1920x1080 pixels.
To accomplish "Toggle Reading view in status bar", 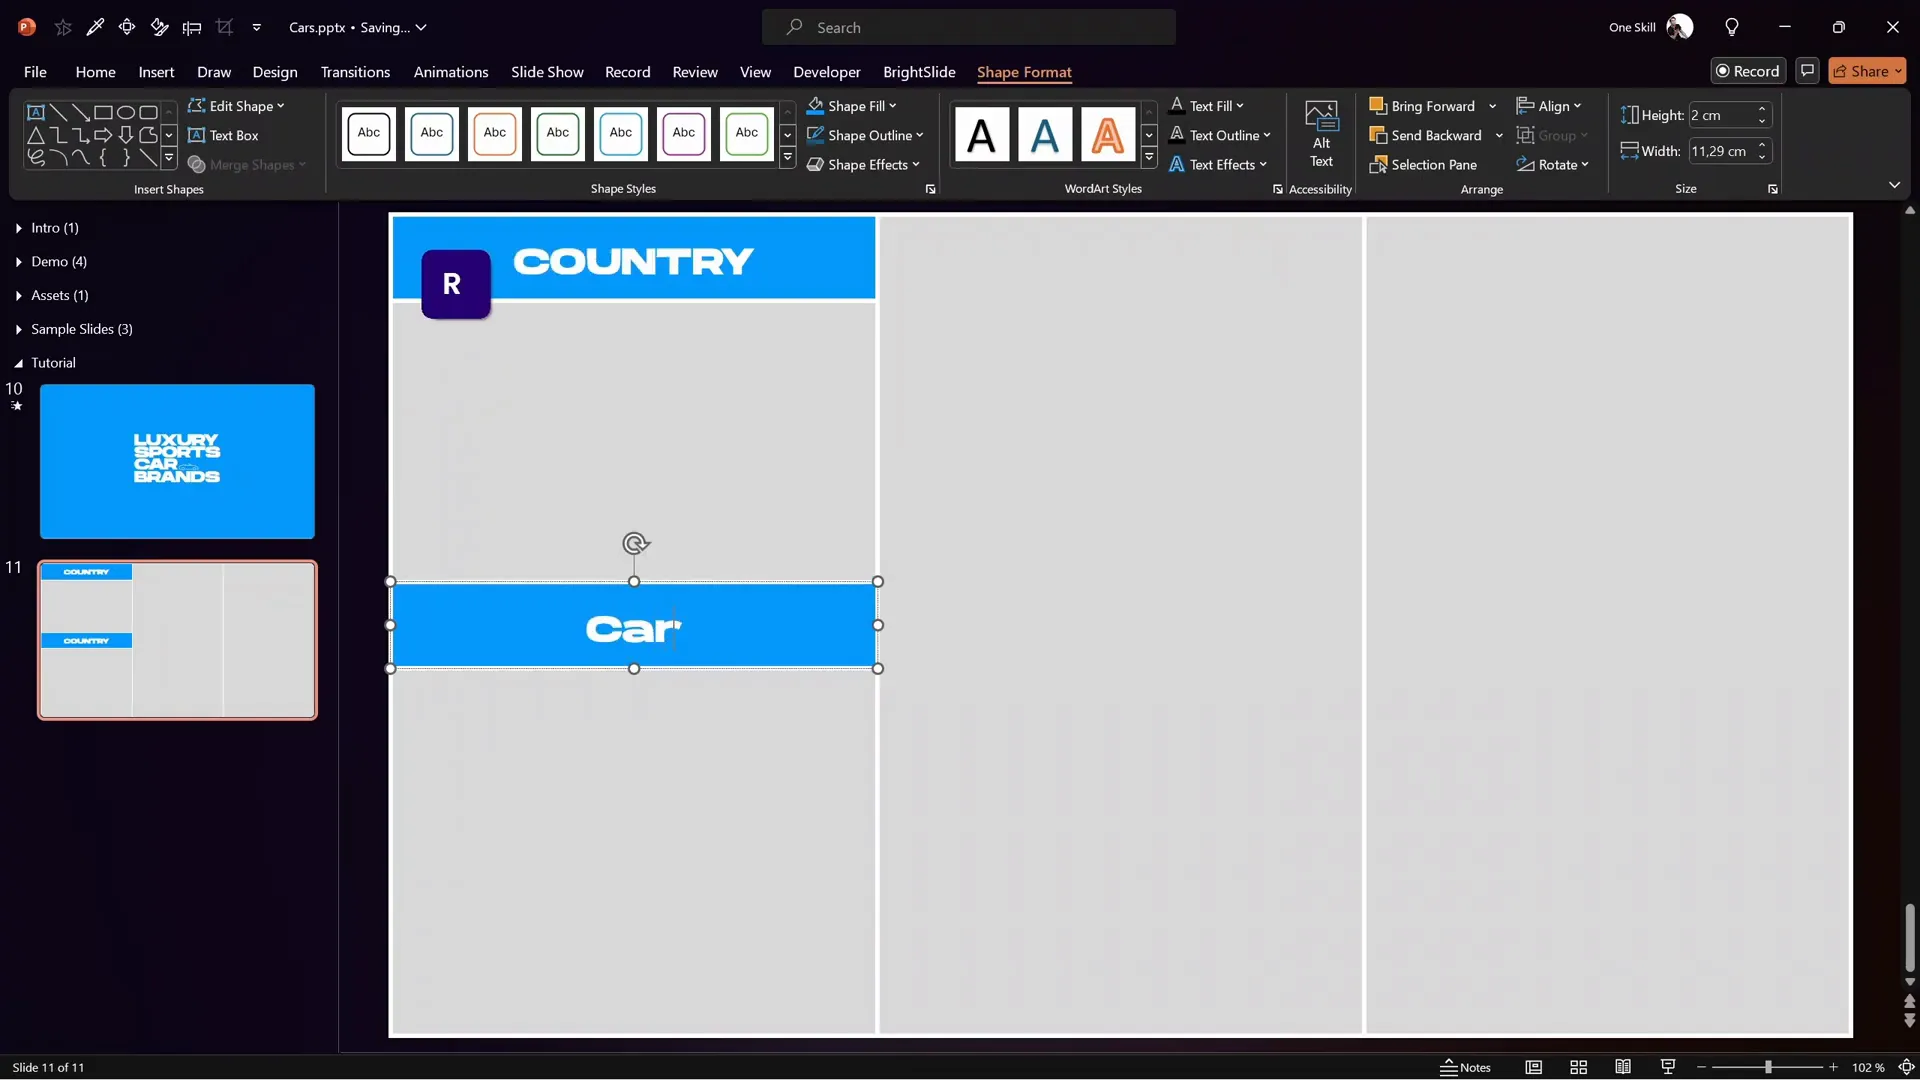I will point(1622,1067).
